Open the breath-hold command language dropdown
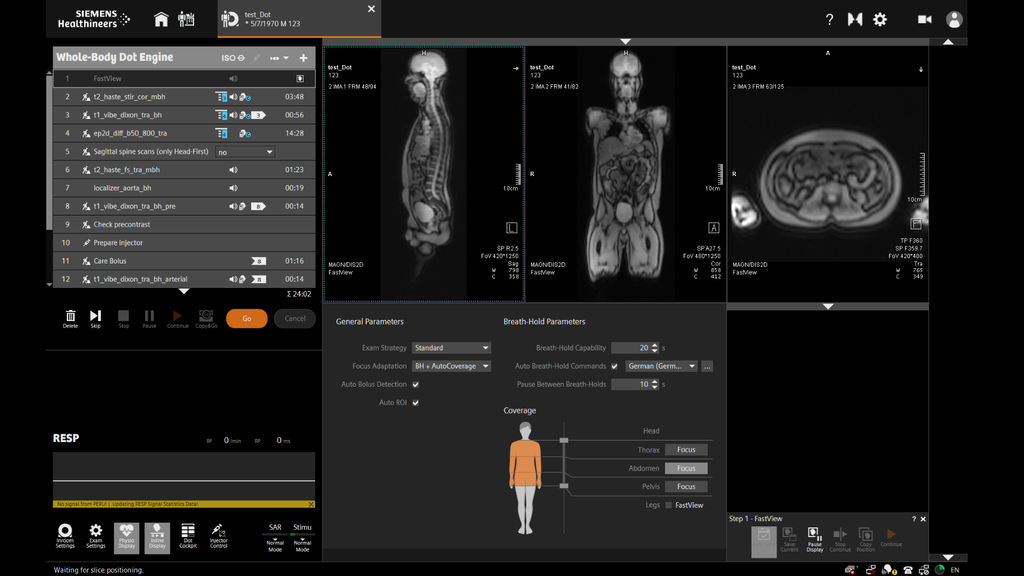 (x=661, y=366)
